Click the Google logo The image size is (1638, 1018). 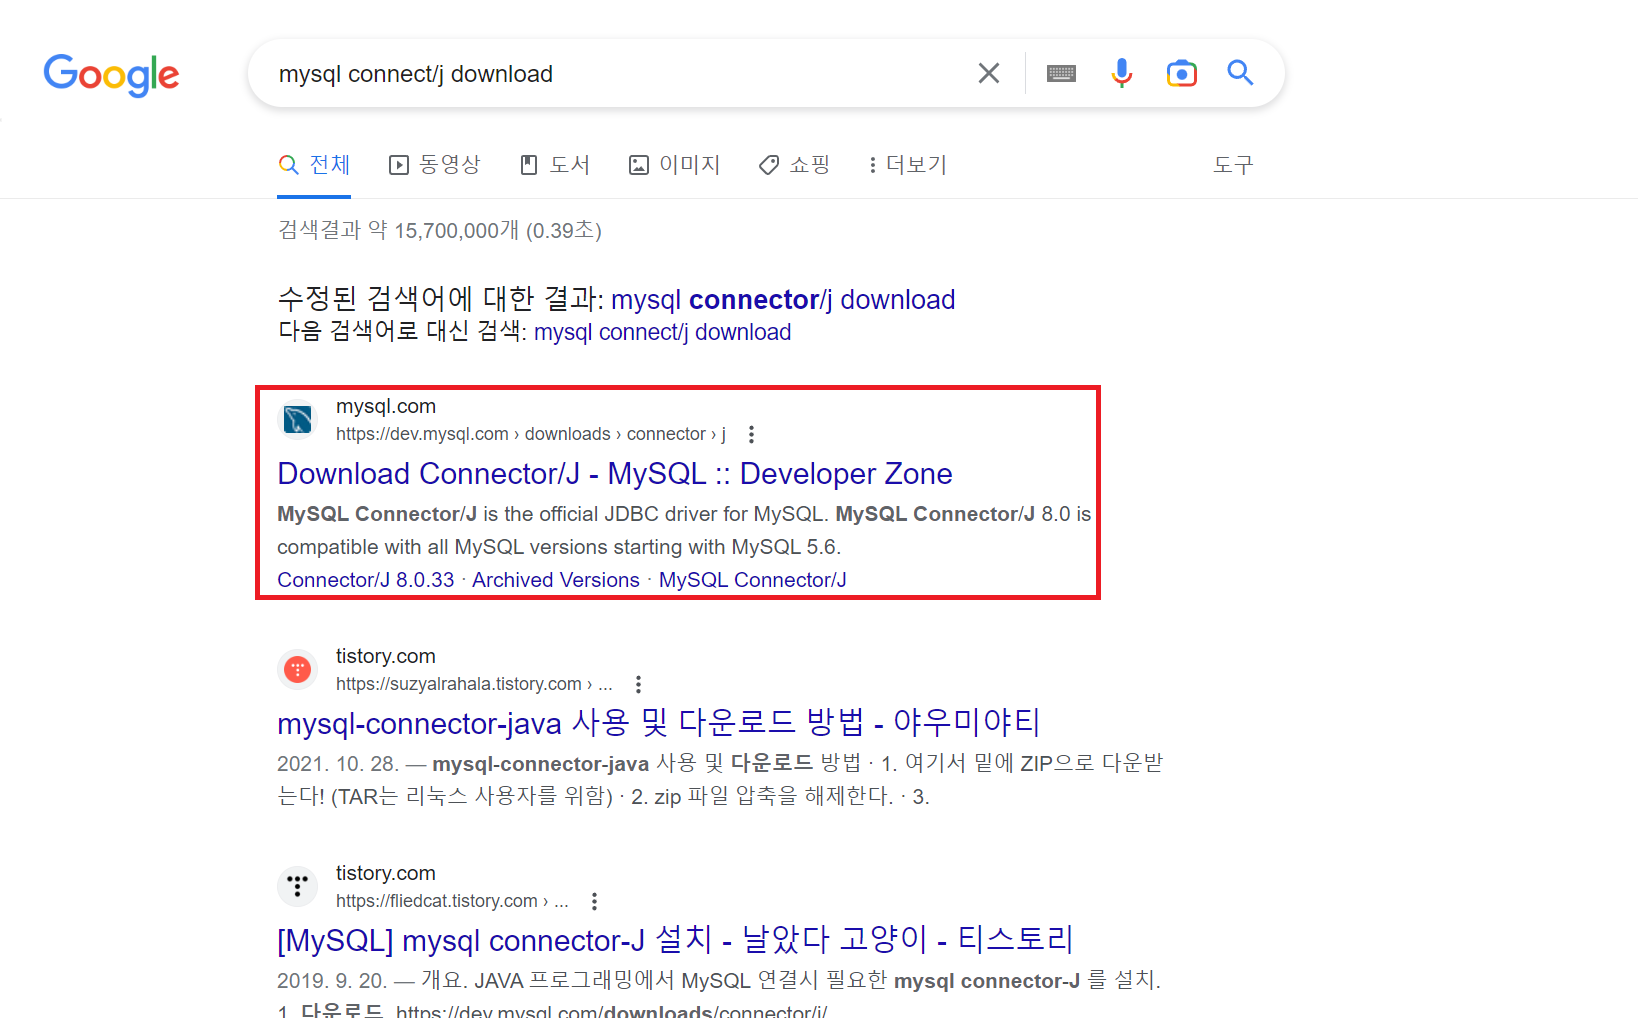[111, 75]
